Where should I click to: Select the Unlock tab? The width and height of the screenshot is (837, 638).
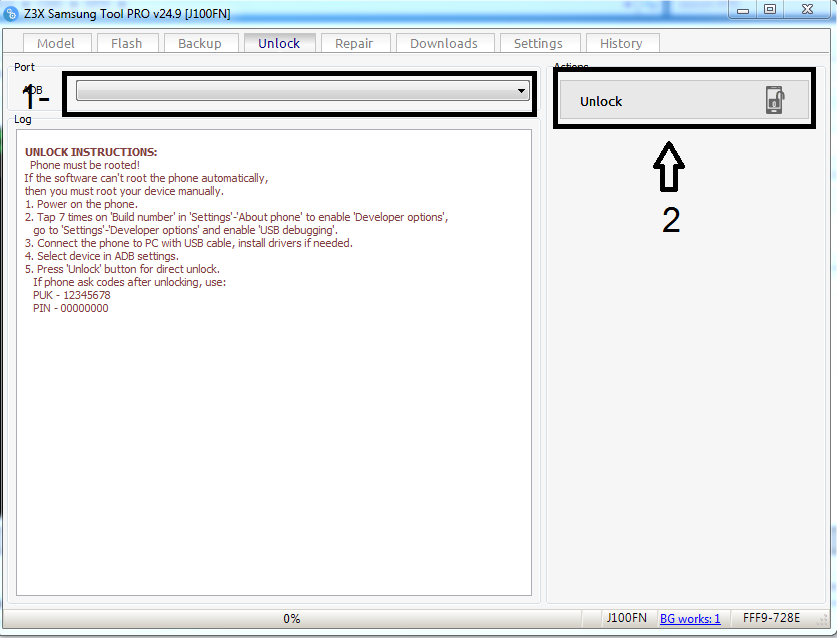pos(279,43)
